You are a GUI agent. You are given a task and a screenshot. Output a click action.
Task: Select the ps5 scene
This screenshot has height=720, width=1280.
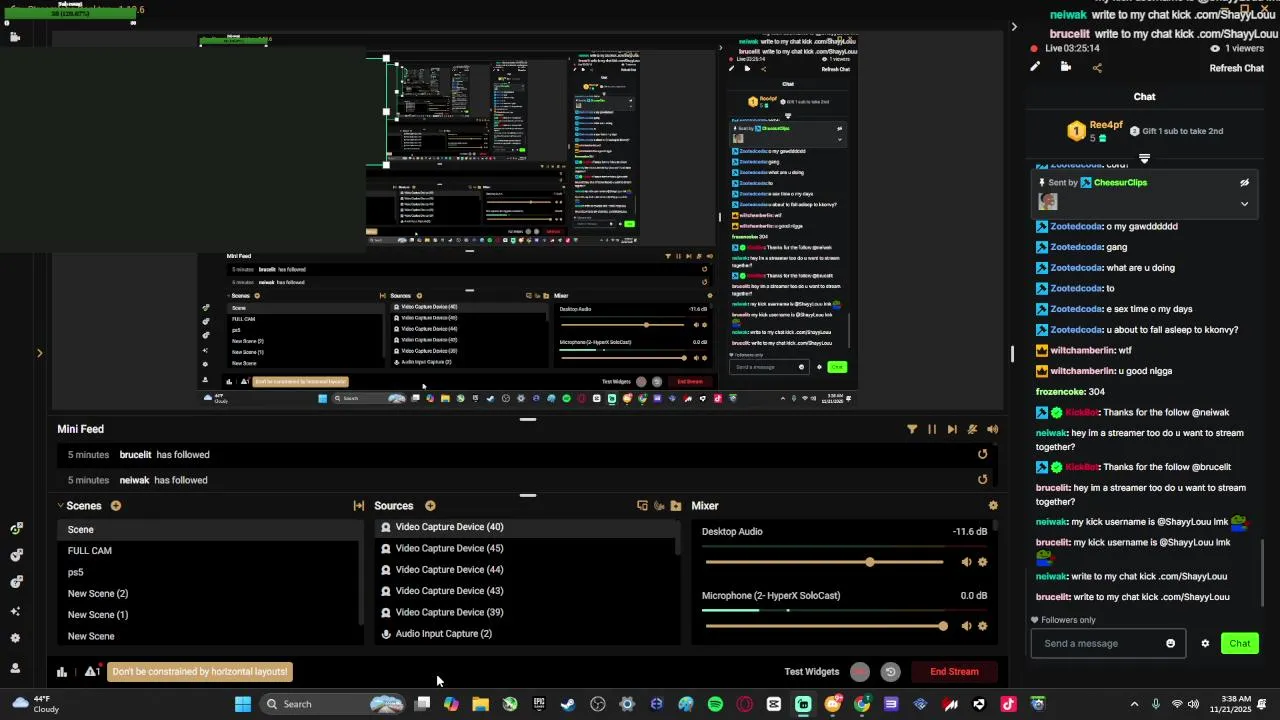pos(209,572)
